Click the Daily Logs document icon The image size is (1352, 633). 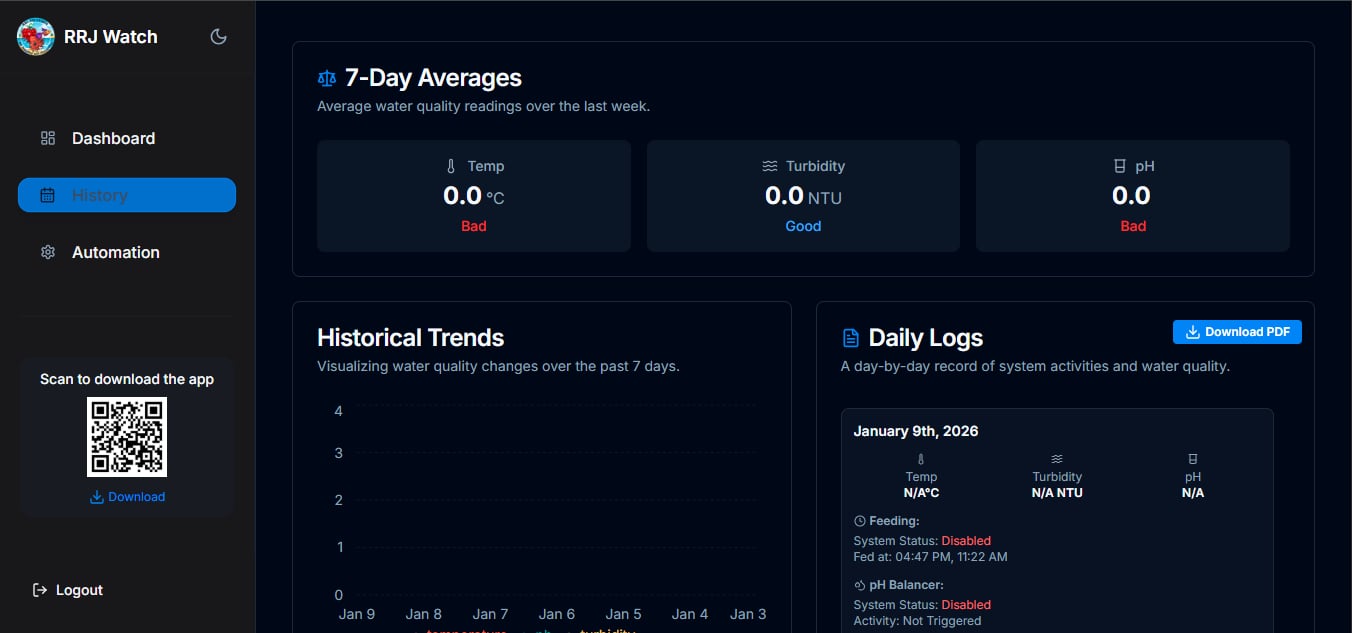(851, 338)
